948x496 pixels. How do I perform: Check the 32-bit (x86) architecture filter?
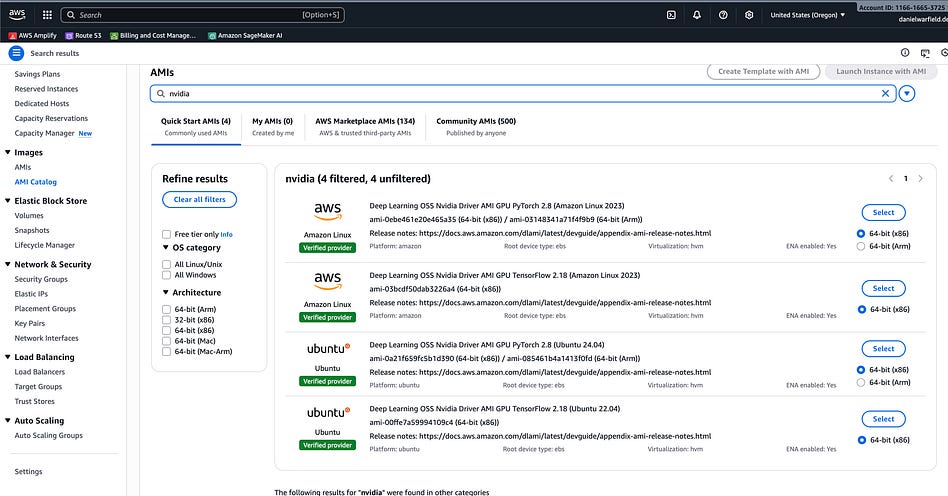pos(166,320)
